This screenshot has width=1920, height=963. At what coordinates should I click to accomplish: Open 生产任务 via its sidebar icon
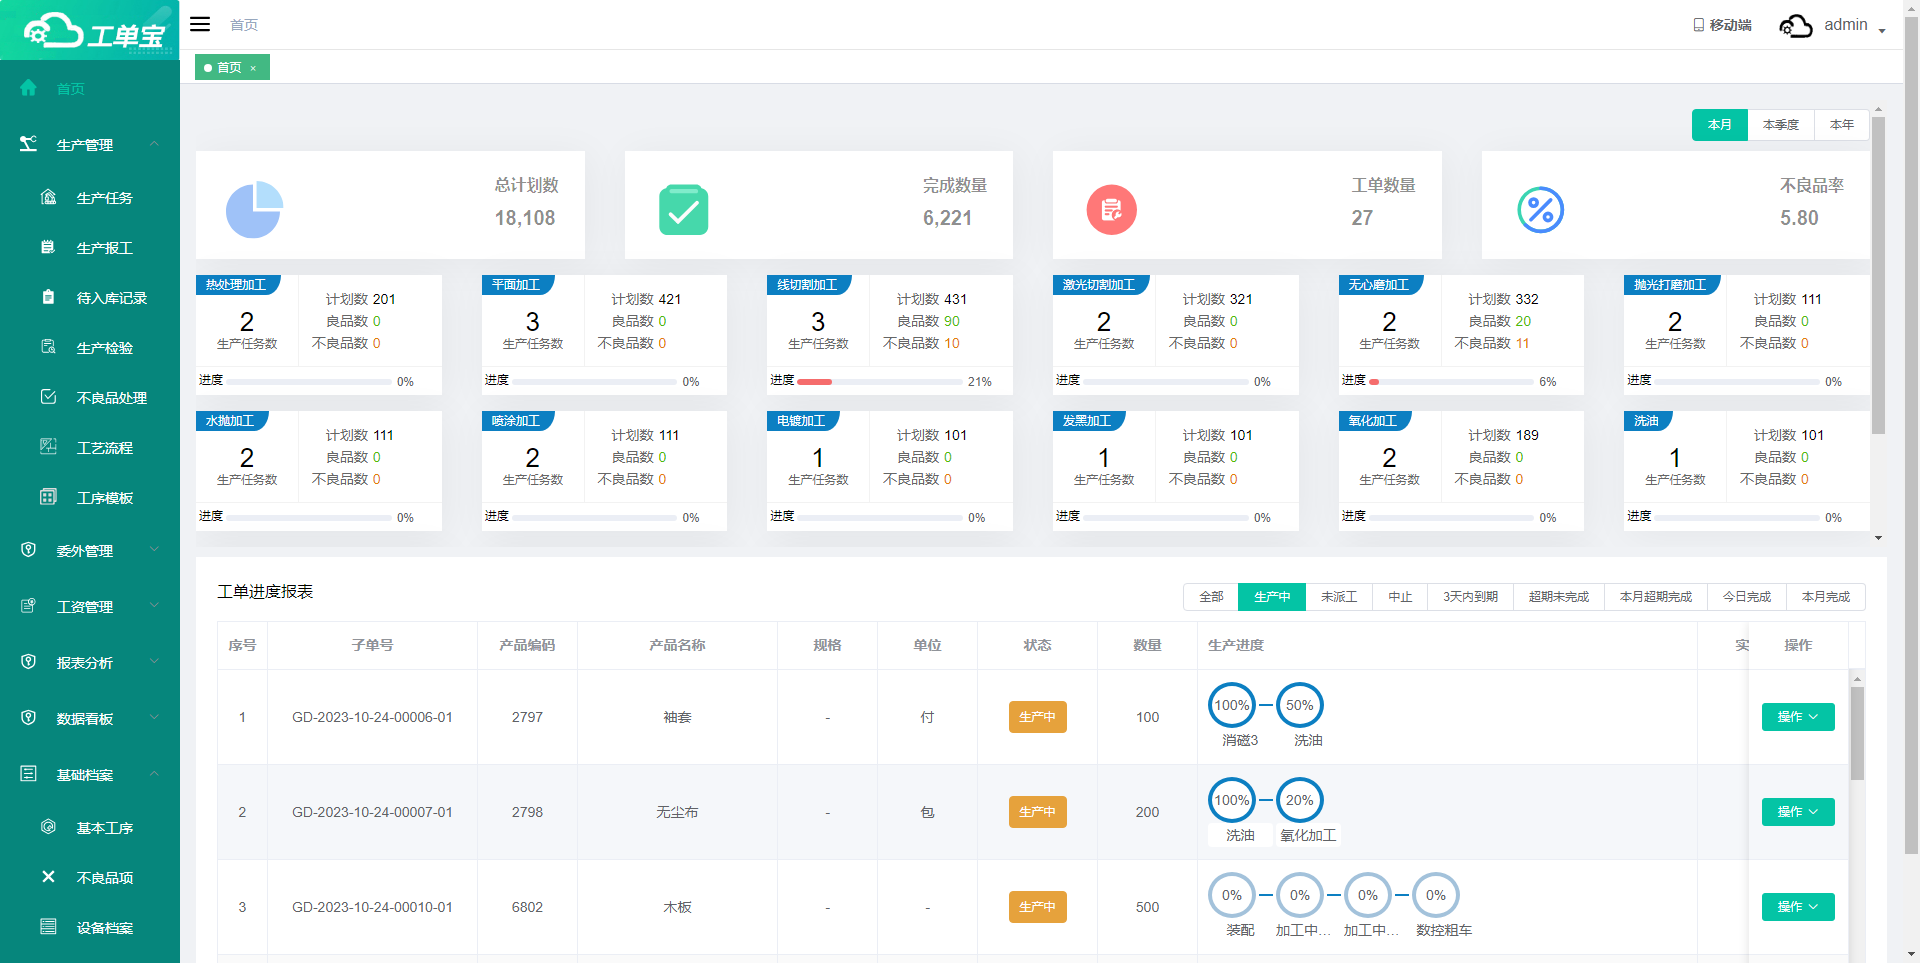point(48,197)
